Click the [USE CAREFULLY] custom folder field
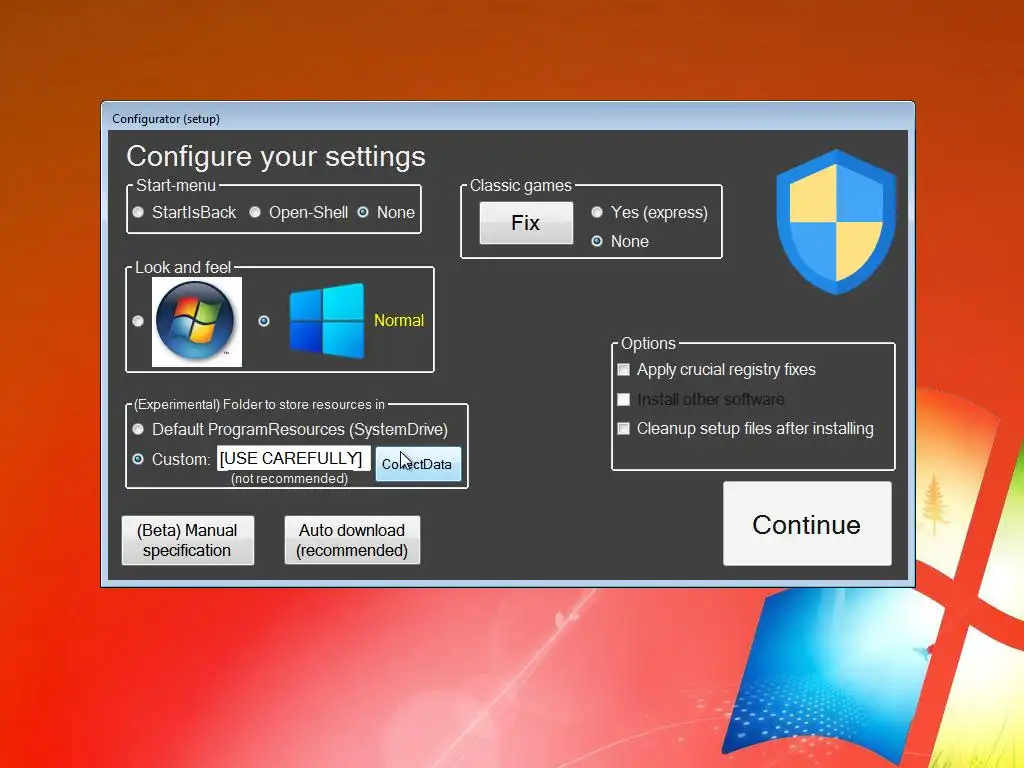Viewport: 1024px width, 768px height. pos(294,458)
